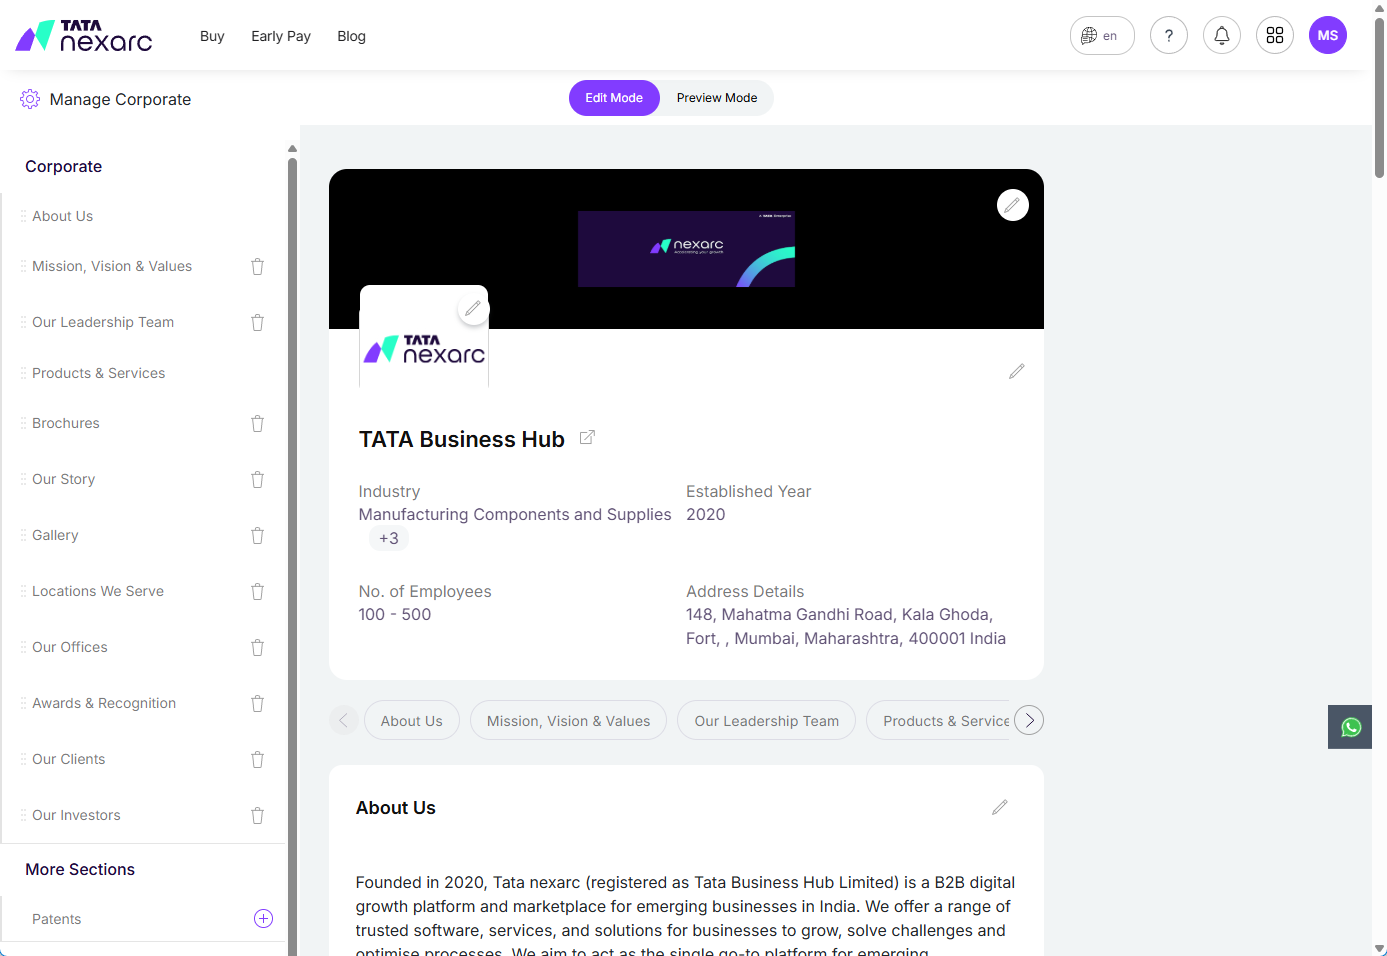Delete the Awards & Recognition section
This screenshot has width=1387, height=956.
coord(257,703)
